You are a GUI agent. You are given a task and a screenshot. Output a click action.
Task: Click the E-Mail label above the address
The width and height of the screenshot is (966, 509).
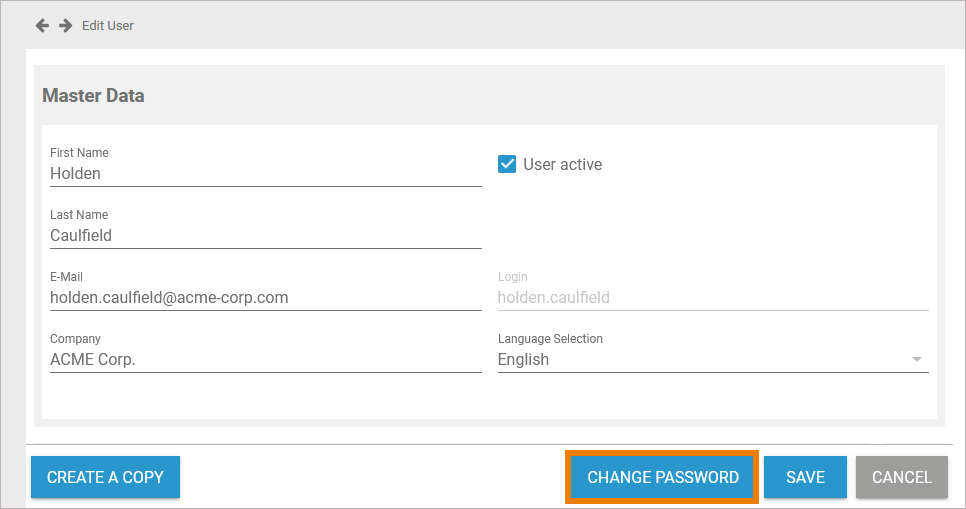coord(66,277)
